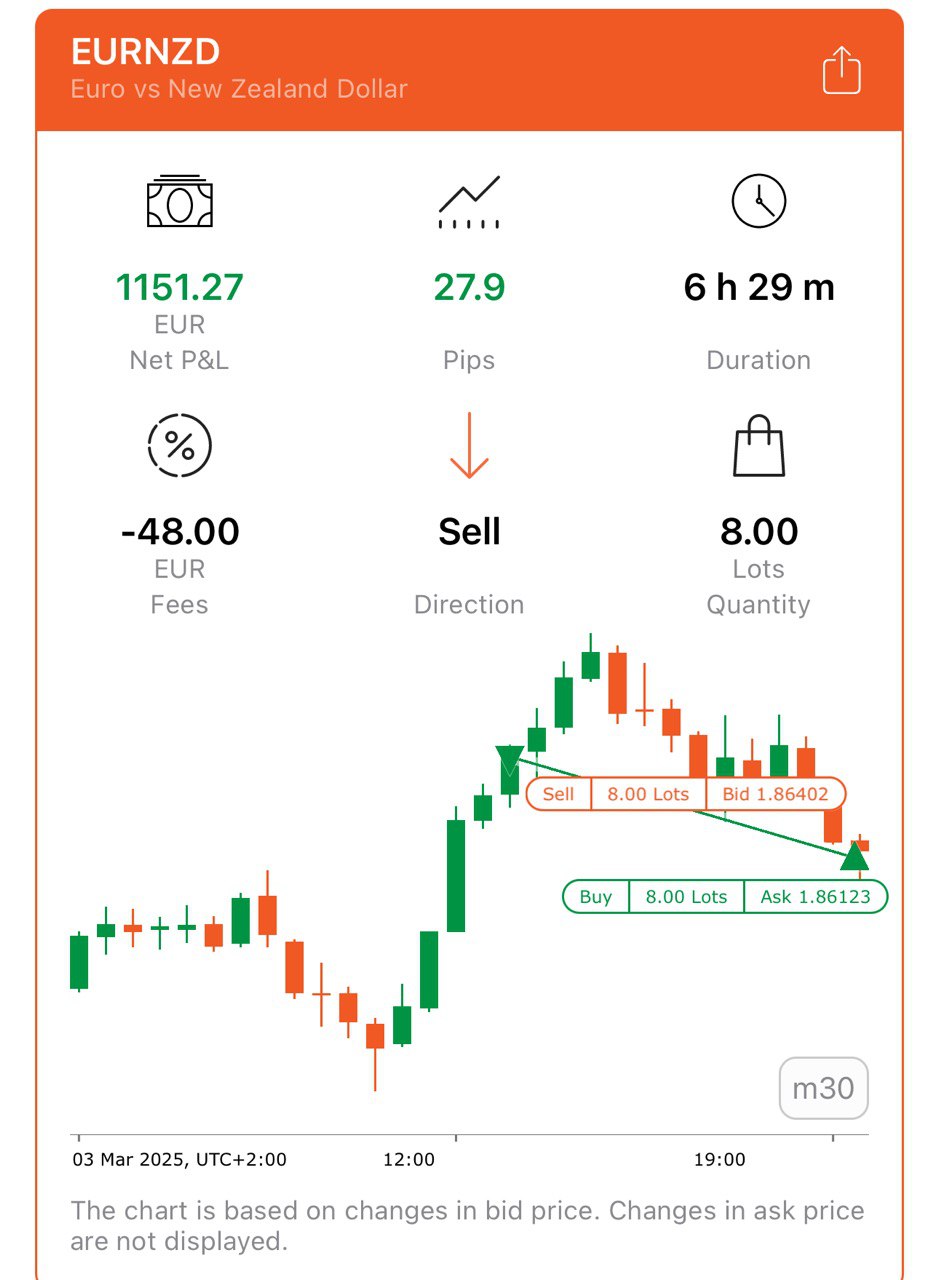This screenshot has width=939, height=1280.
Task: Open the m30 timeframe selector
Action: pos(824,1088)
